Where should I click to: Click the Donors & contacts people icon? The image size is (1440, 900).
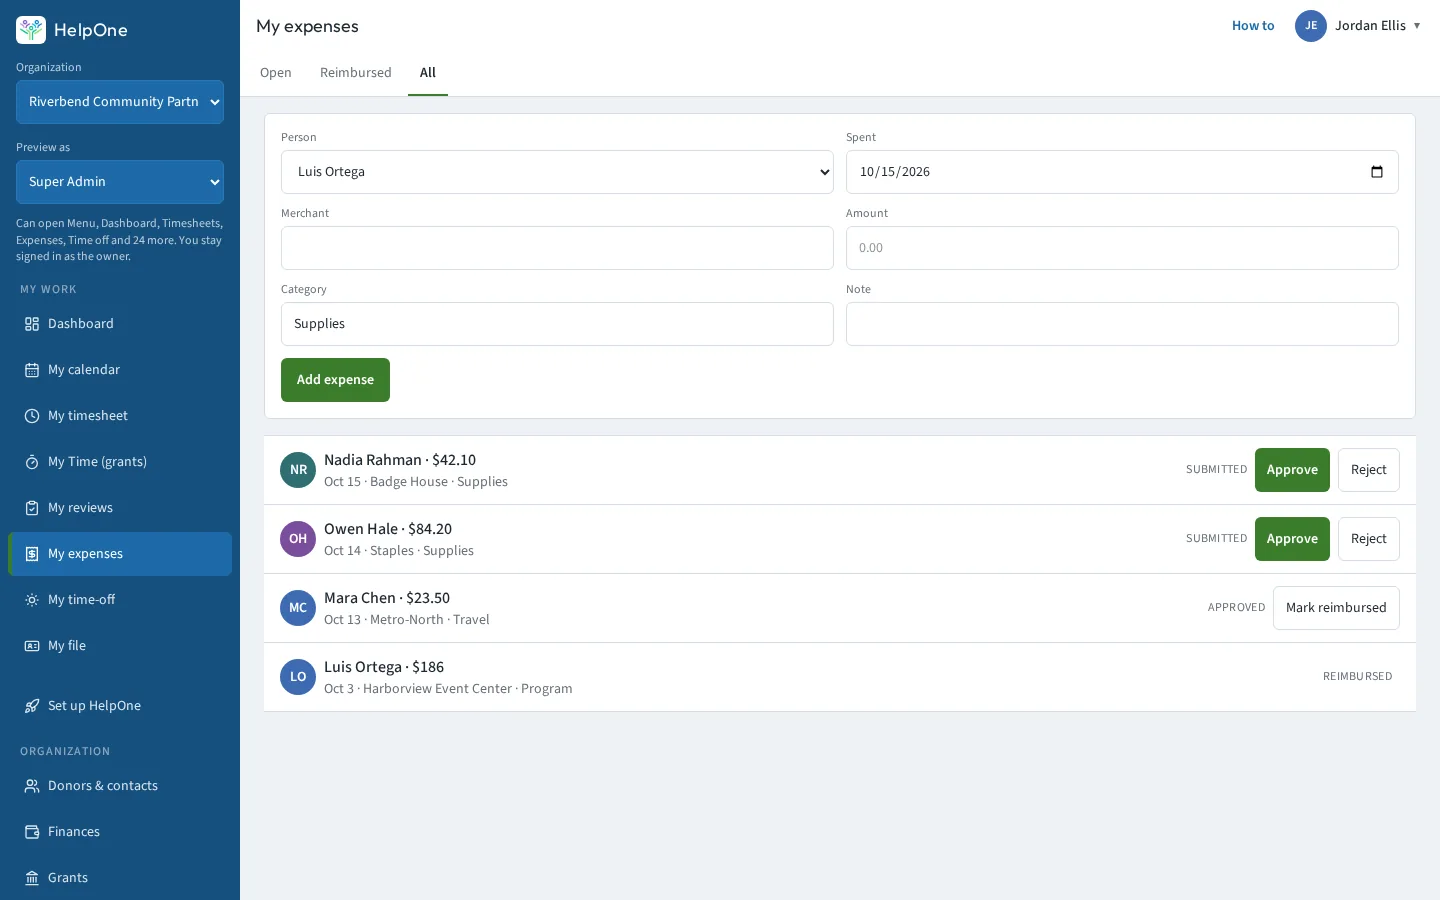click(32, 786)
